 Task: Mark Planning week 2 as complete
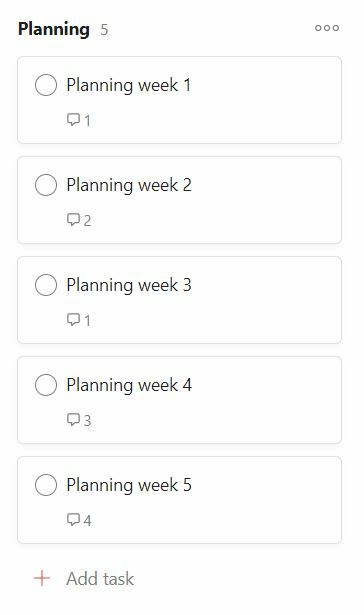46,185
